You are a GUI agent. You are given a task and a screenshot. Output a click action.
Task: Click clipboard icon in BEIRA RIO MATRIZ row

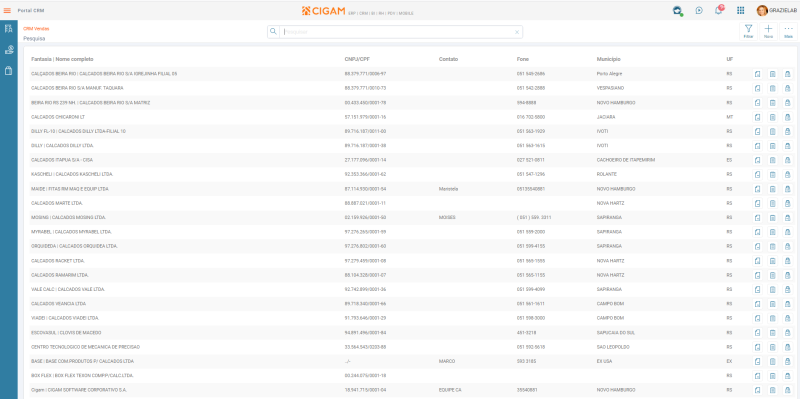pyautogui.click(x=772, y=103)
